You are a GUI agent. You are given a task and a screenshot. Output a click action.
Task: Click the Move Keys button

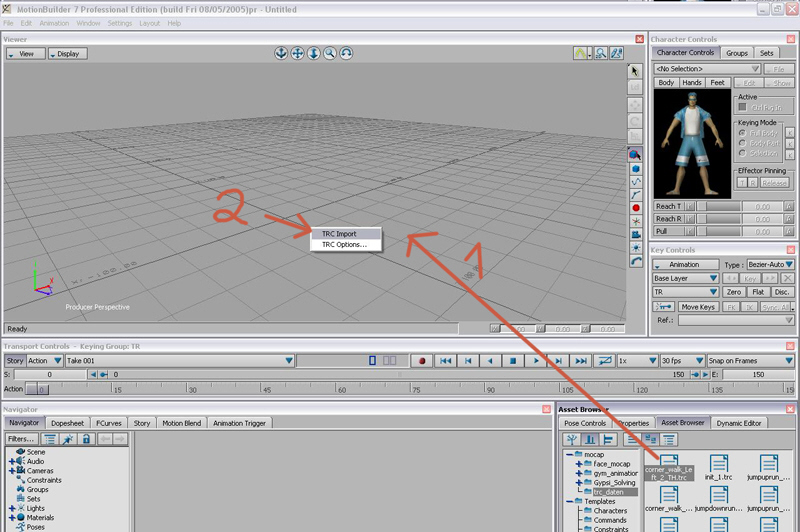698,307
